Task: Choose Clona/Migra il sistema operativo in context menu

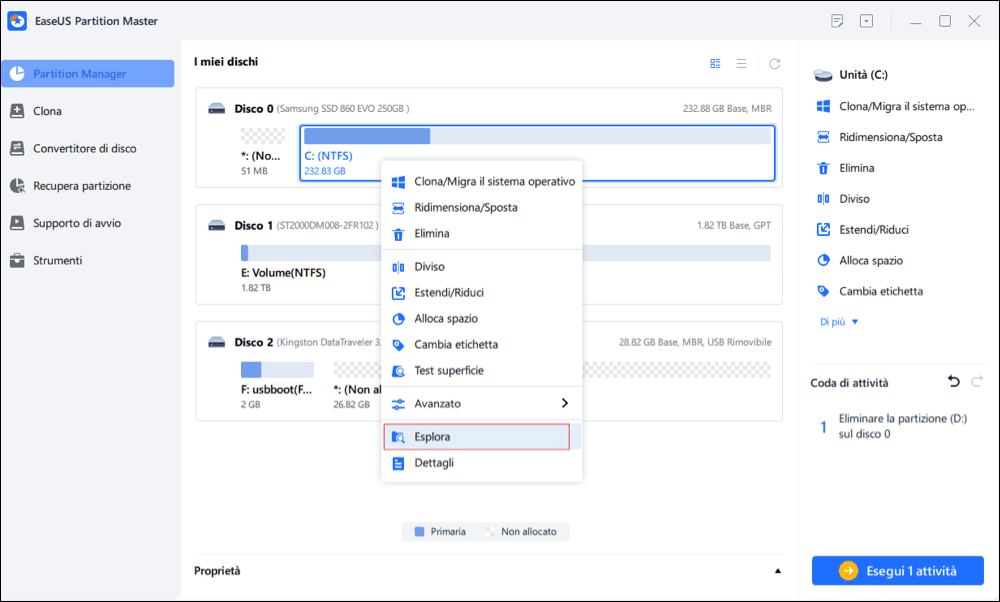Action: point(482,182)
